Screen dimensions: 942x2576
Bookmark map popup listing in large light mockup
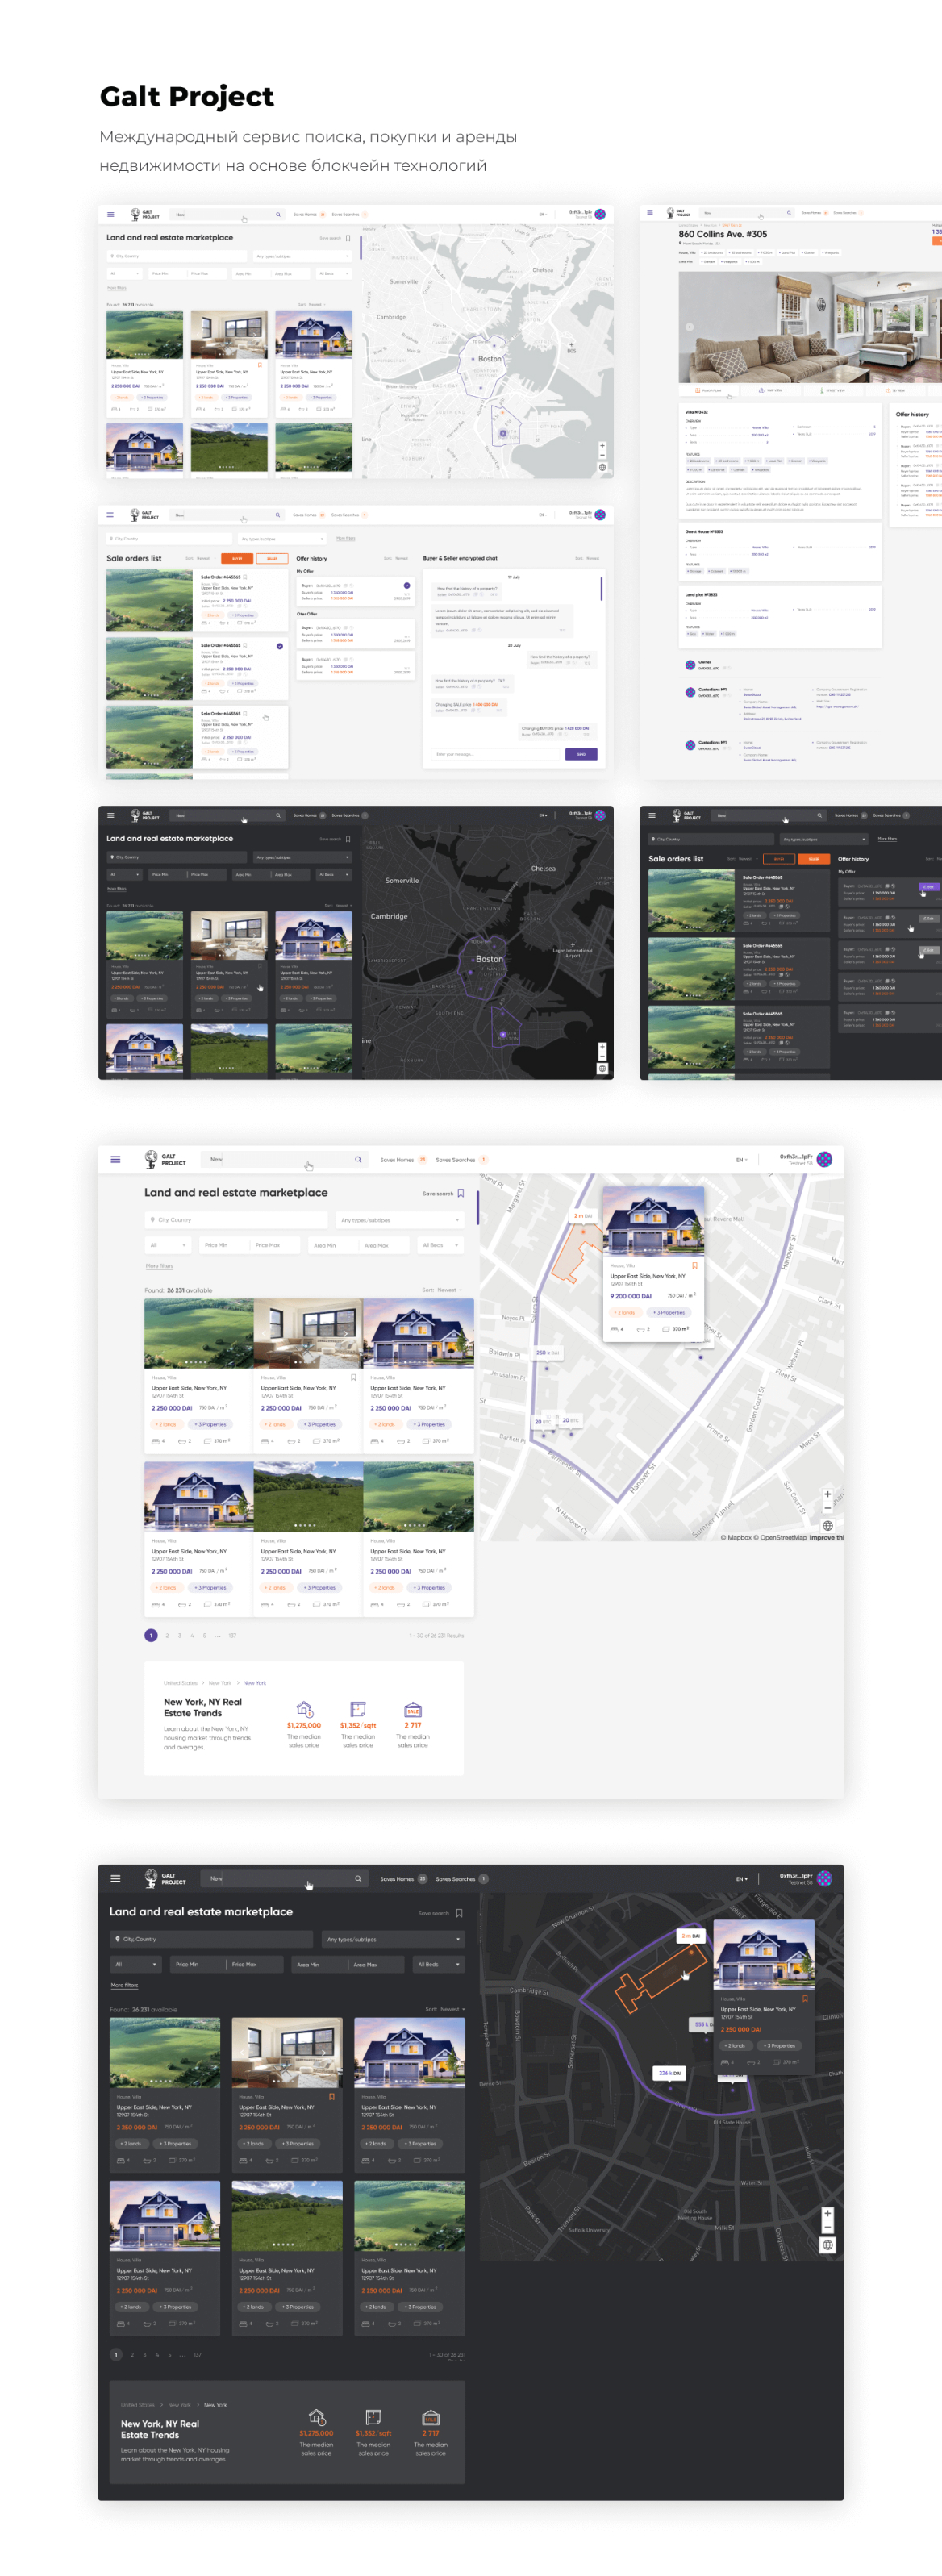pos(694,1265)
